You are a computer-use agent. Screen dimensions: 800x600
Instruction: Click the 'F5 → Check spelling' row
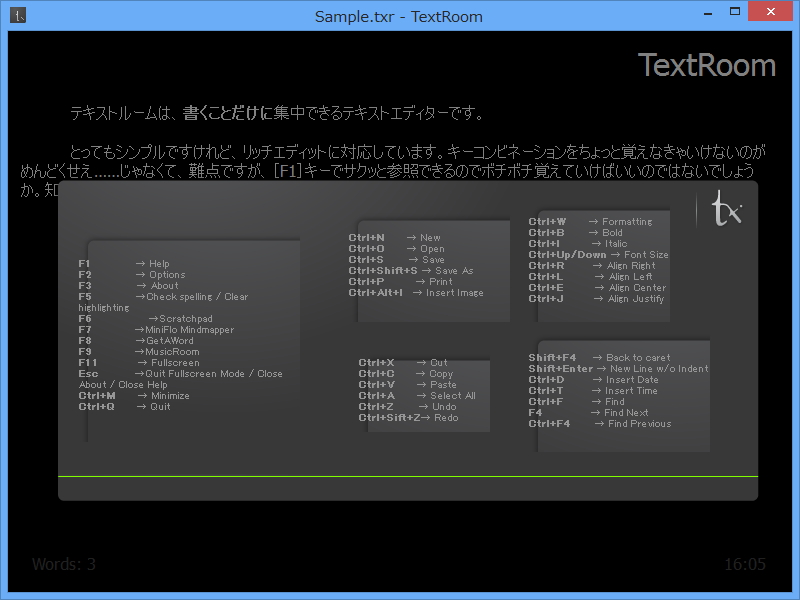tap(163, 296)
